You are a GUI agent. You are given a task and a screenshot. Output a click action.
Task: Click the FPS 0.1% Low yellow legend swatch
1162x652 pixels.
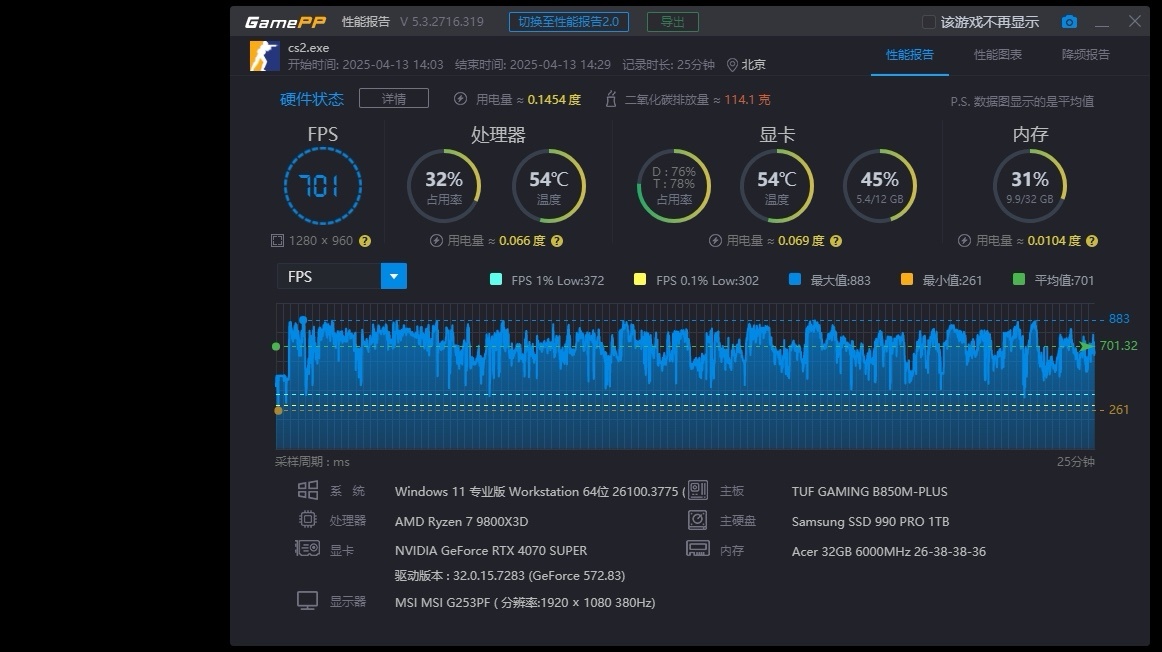pos(640,279)
